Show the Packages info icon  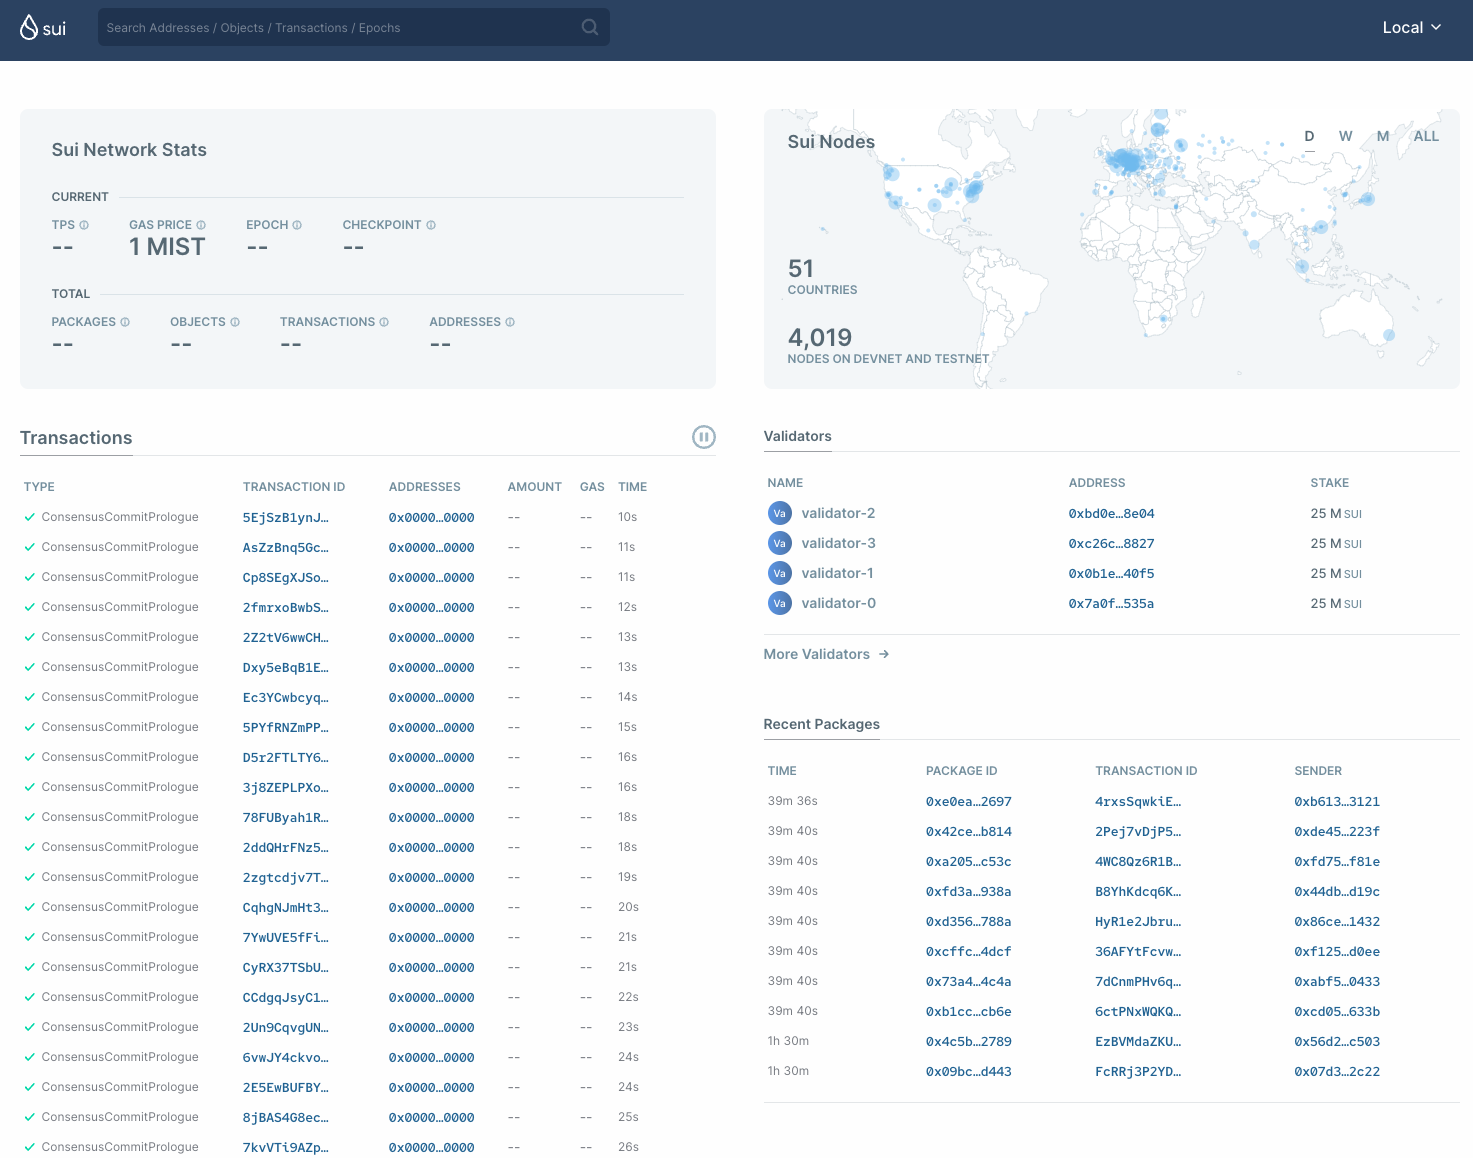click(x=125, y=322)
